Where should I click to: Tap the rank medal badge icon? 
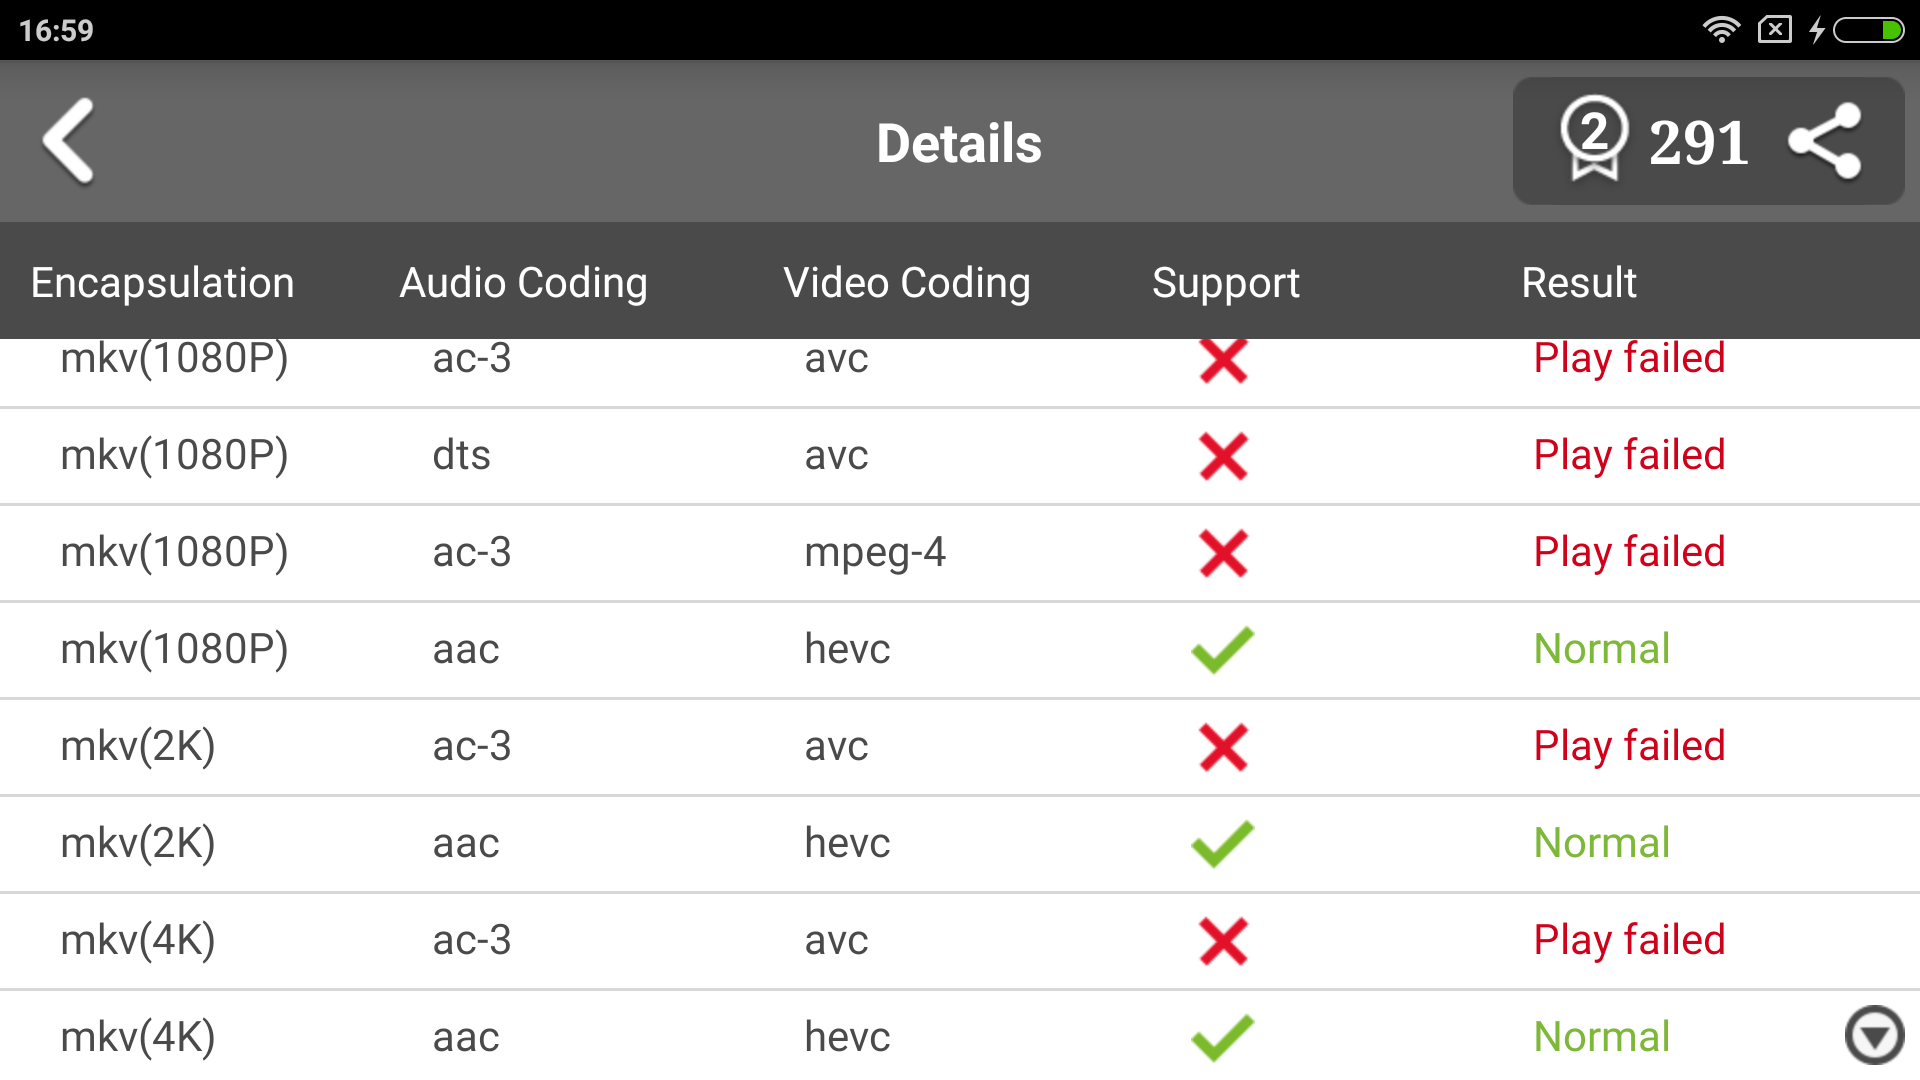1594,138
